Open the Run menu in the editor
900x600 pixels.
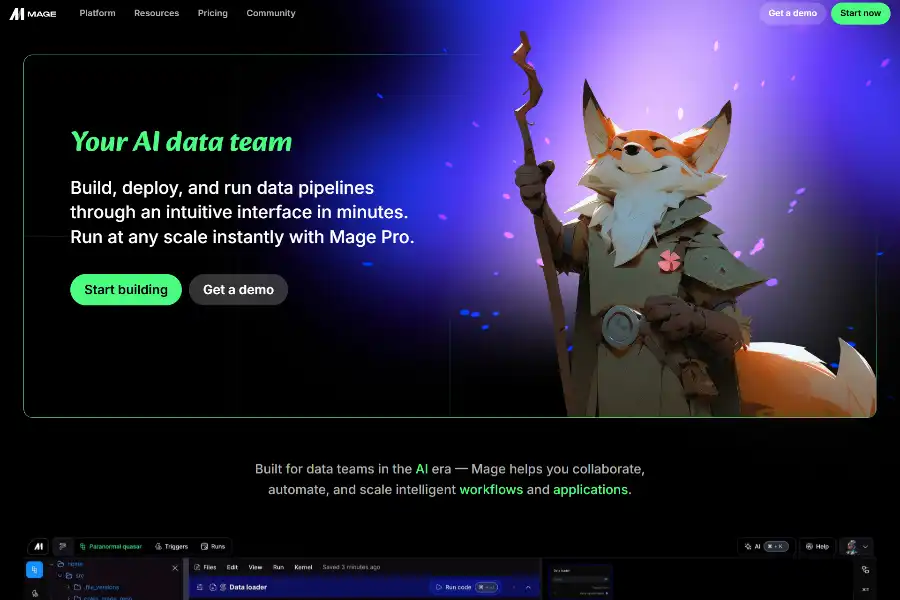[x=278, y=567]
